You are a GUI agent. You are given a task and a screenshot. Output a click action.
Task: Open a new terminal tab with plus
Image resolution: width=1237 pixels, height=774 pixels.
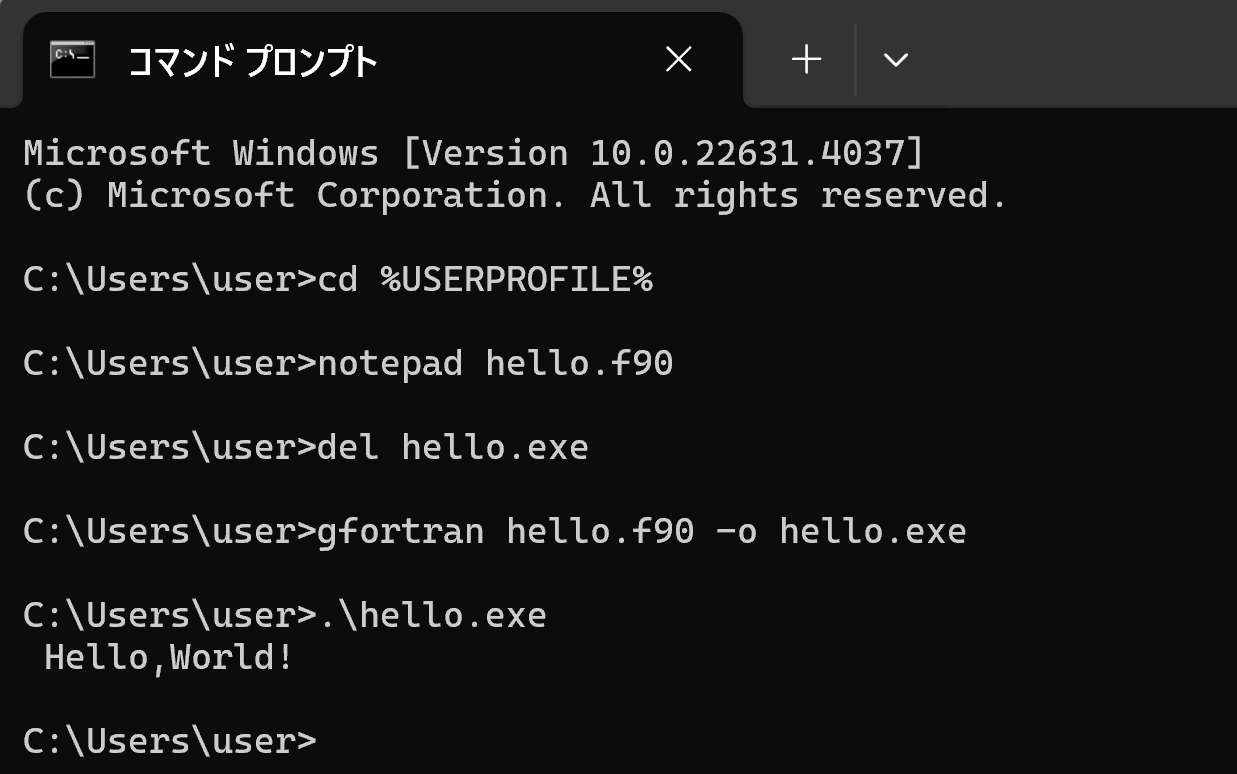tap(806, 60)
